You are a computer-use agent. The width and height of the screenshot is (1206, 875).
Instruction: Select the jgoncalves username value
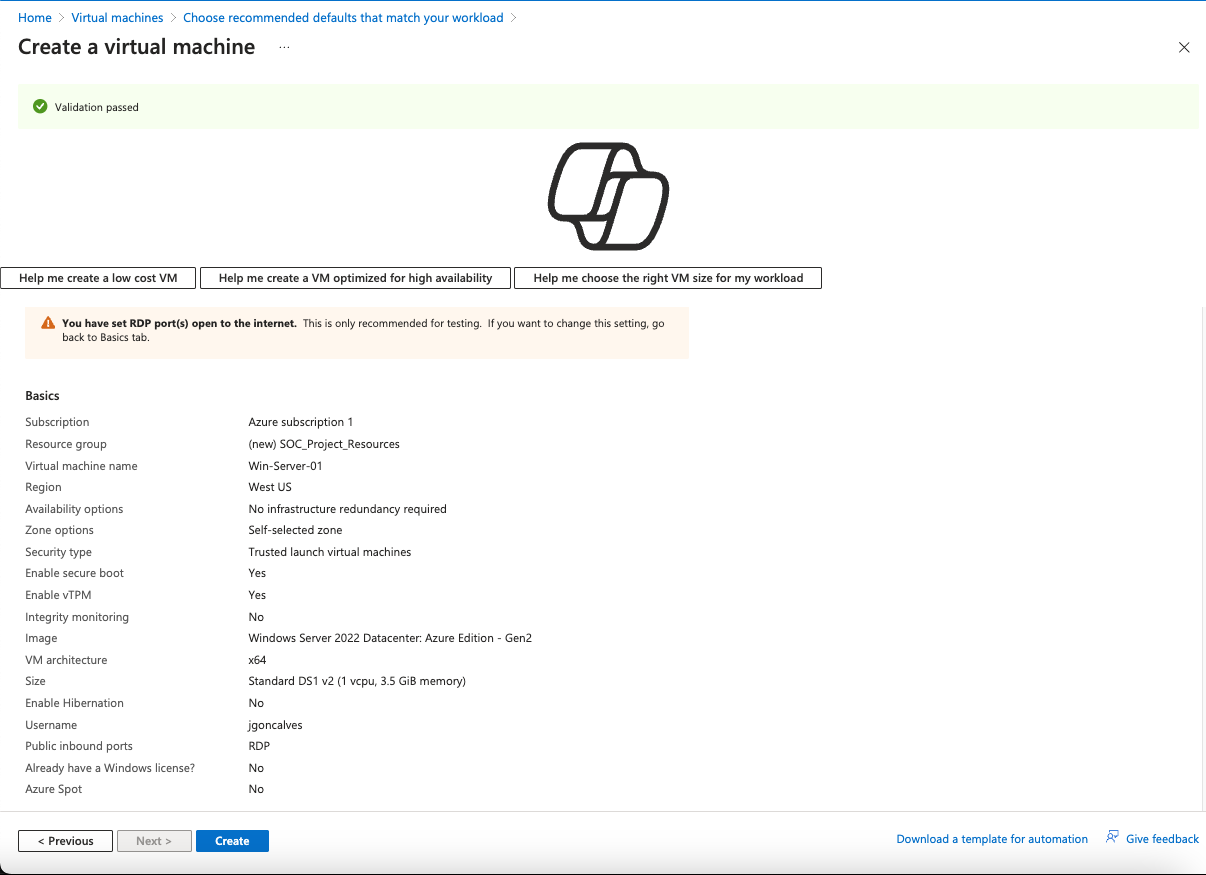[275, 725]
